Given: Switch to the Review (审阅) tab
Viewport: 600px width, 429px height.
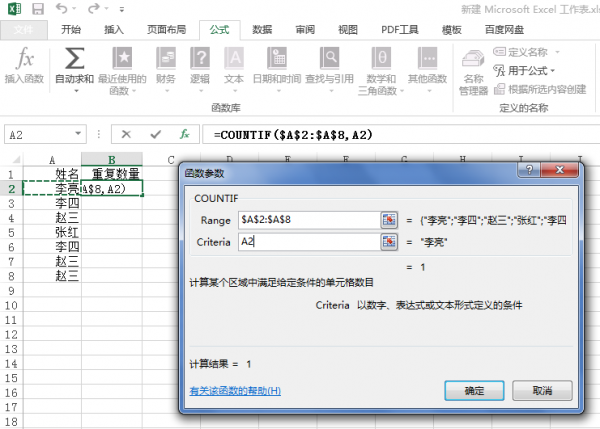Looking at the screenshot, I should [305, 30].
